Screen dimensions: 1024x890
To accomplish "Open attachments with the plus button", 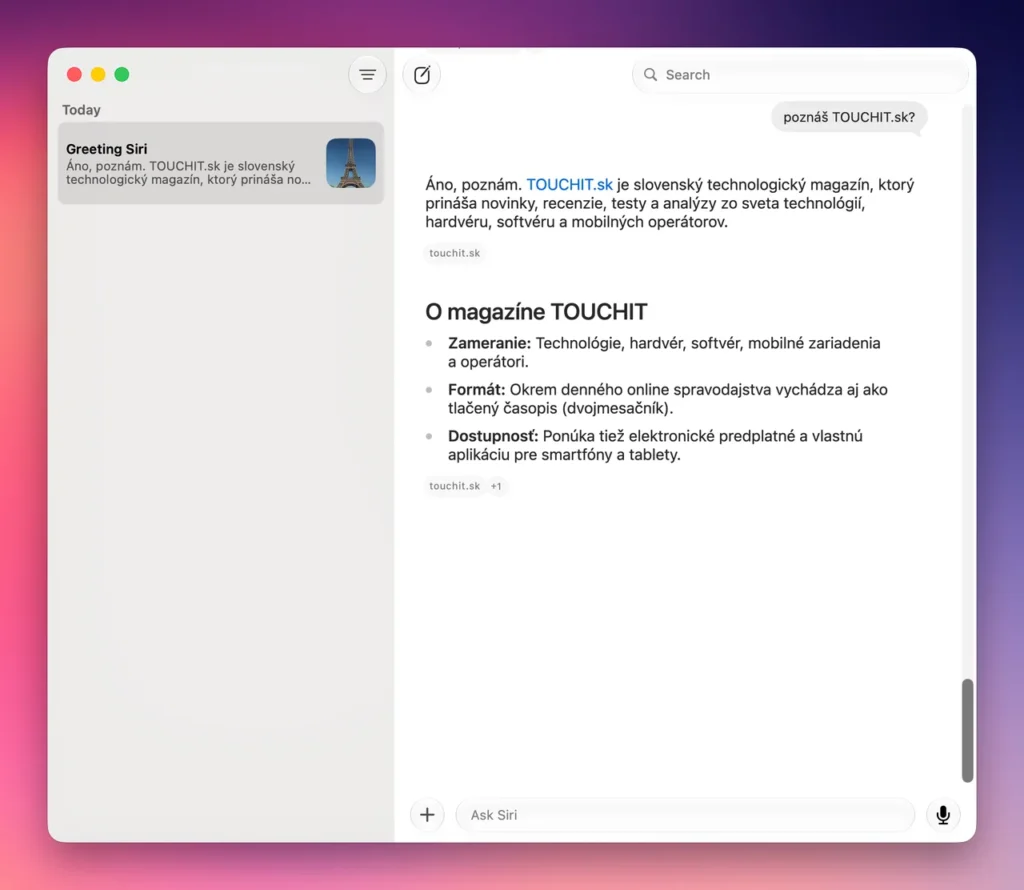I will coord(427,815).
